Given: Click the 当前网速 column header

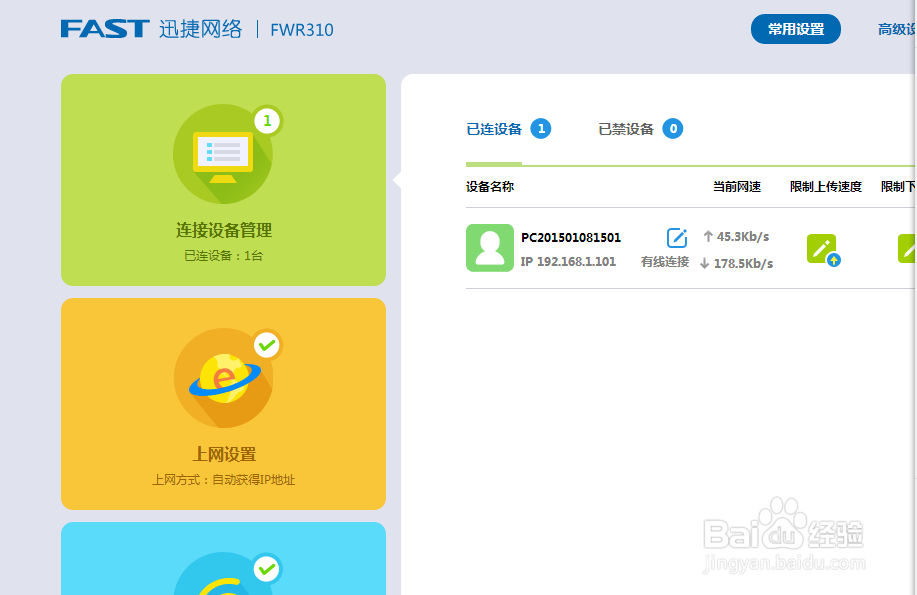Looking at the screenshot, I should pyautogui.click(x=737, y=187).
